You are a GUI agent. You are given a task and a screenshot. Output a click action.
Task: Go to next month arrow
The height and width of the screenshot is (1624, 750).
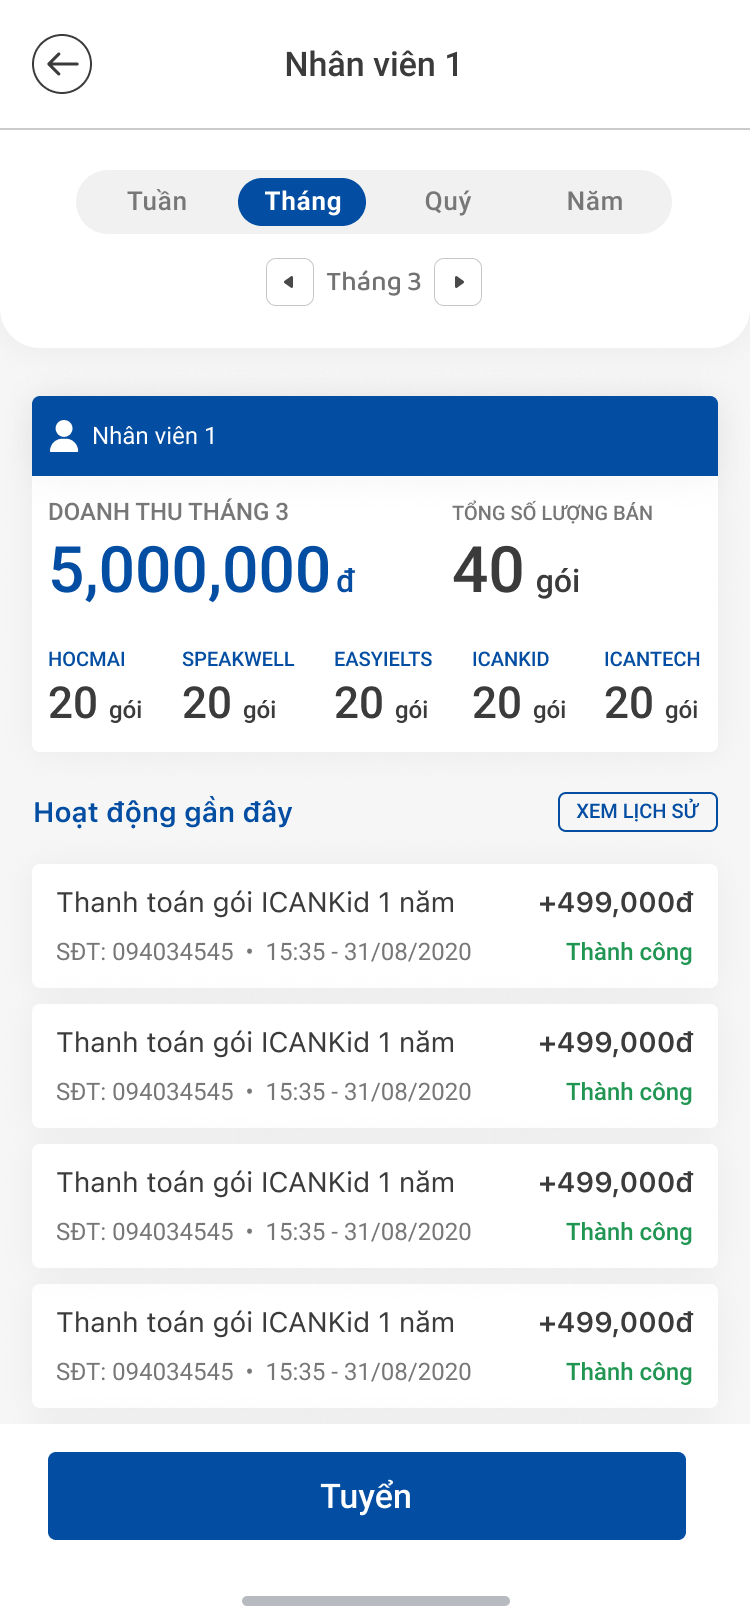click(x=458, y=282)
